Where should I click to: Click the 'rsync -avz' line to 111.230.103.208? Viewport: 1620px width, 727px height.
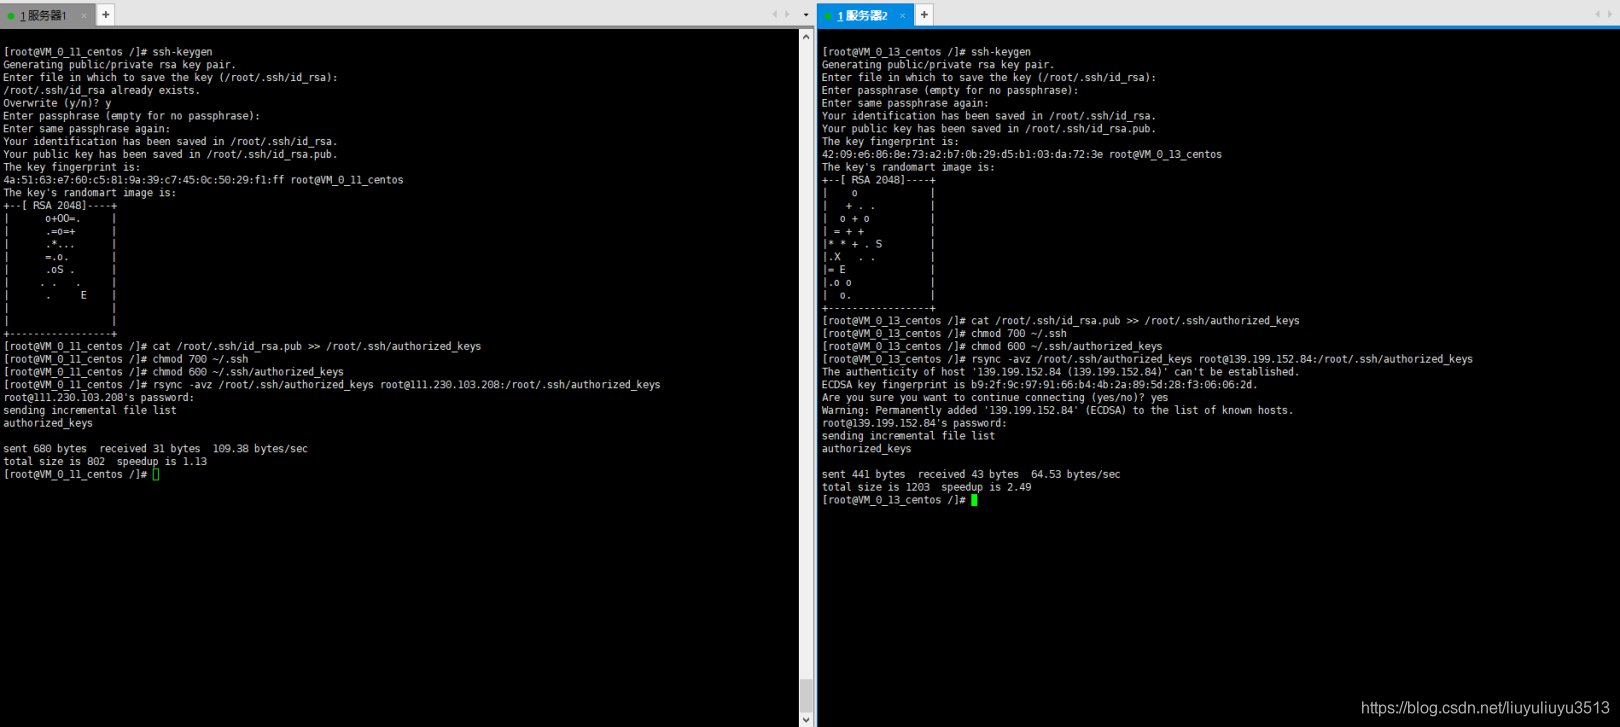[332, 385]
